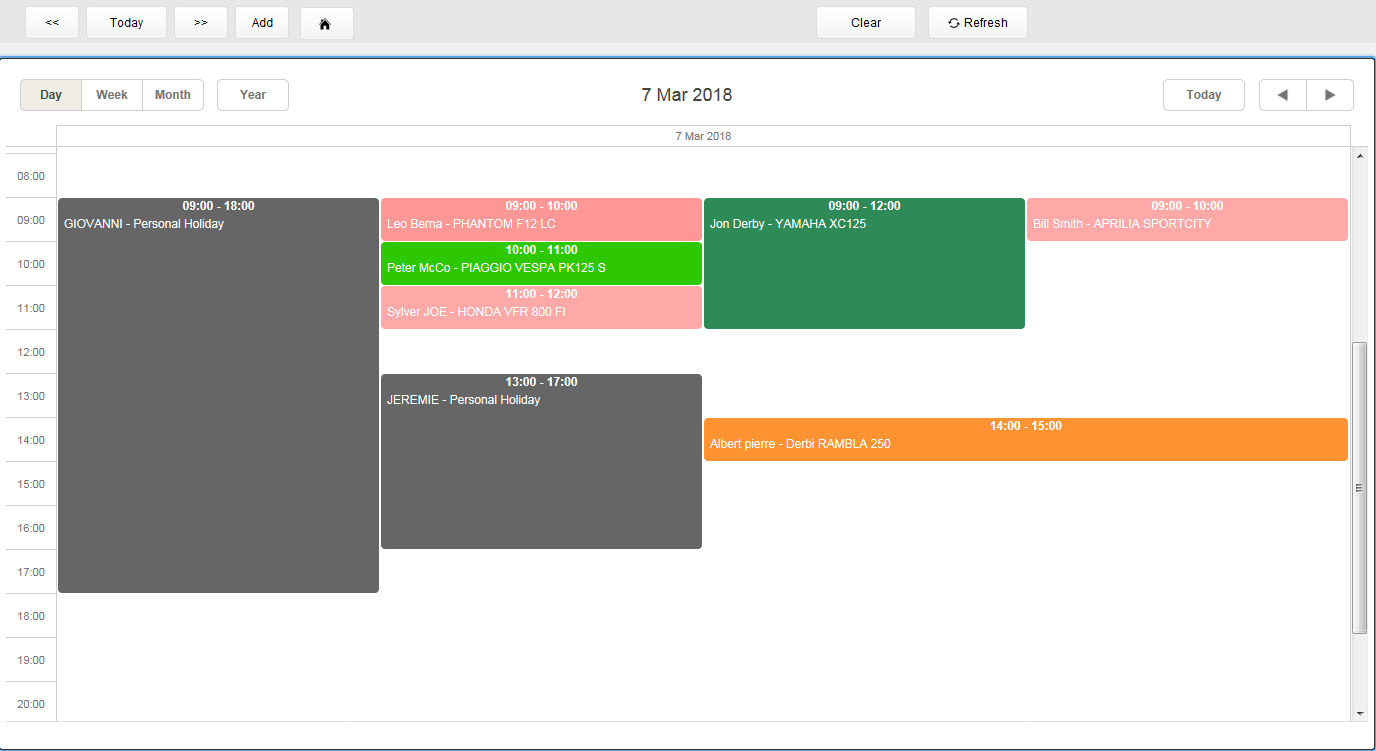The width and height of the screenshot is (1376, 751).
Task: Click the 18:00 time label
Action: (31, 616)
